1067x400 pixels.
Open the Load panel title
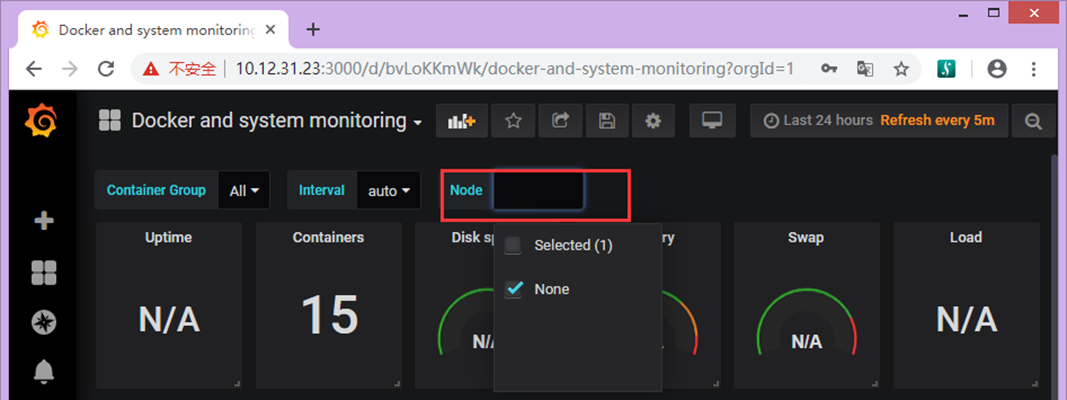click(966, 237)
